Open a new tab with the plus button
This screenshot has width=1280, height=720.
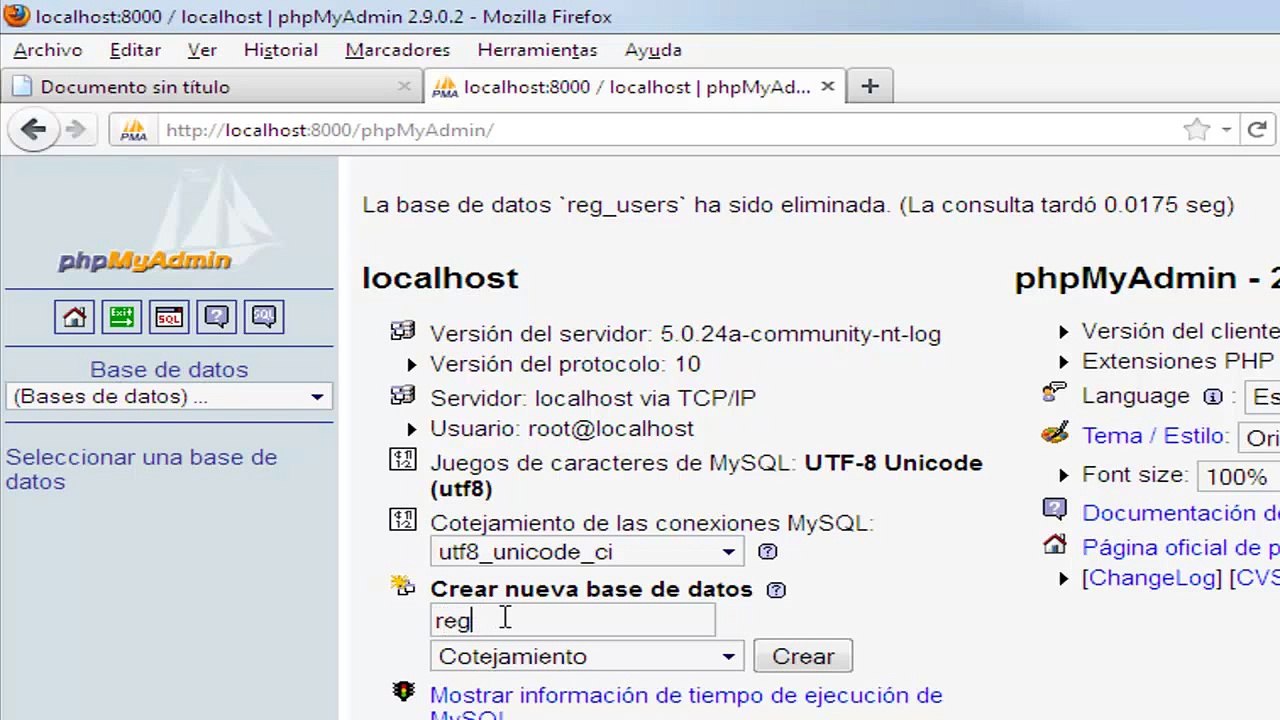coord(870,87)
